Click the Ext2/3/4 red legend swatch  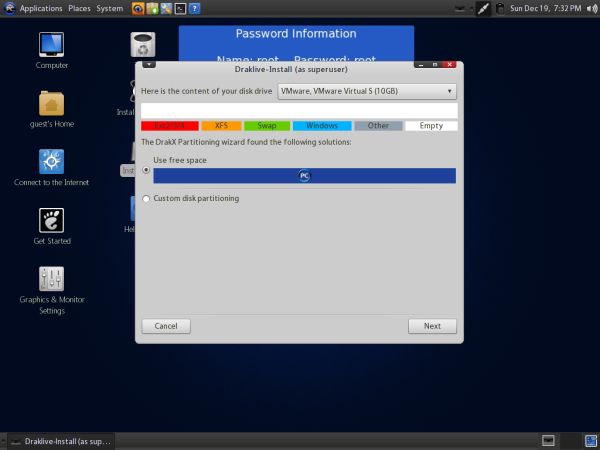(x=170, y=126)
